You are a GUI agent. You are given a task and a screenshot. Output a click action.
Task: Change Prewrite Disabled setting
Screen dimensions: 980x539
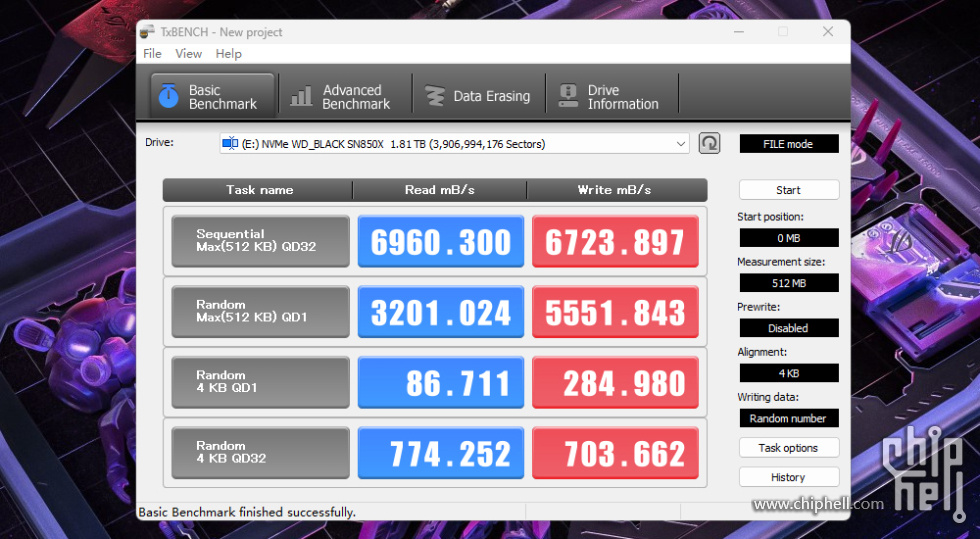coord(789,328)
